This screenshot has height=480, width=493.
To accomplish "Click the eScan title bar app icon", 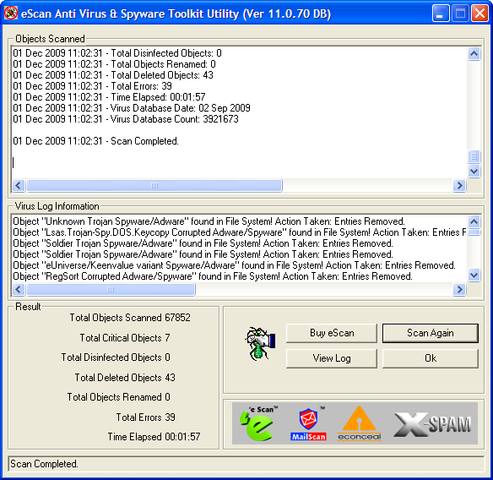I will 11,14.
